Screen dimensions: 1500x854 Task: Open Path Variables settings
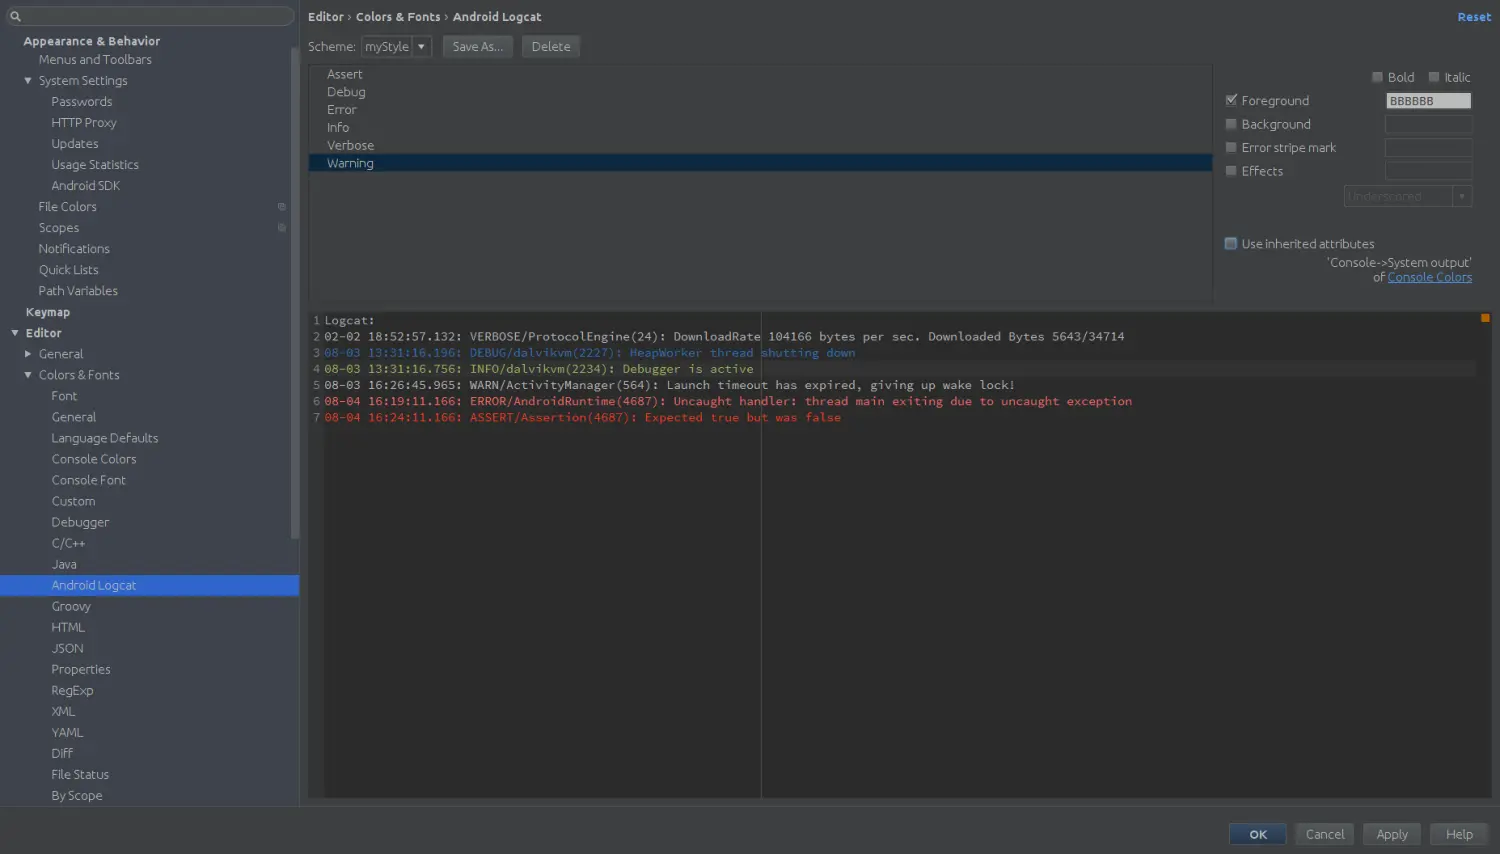point(78,291)
